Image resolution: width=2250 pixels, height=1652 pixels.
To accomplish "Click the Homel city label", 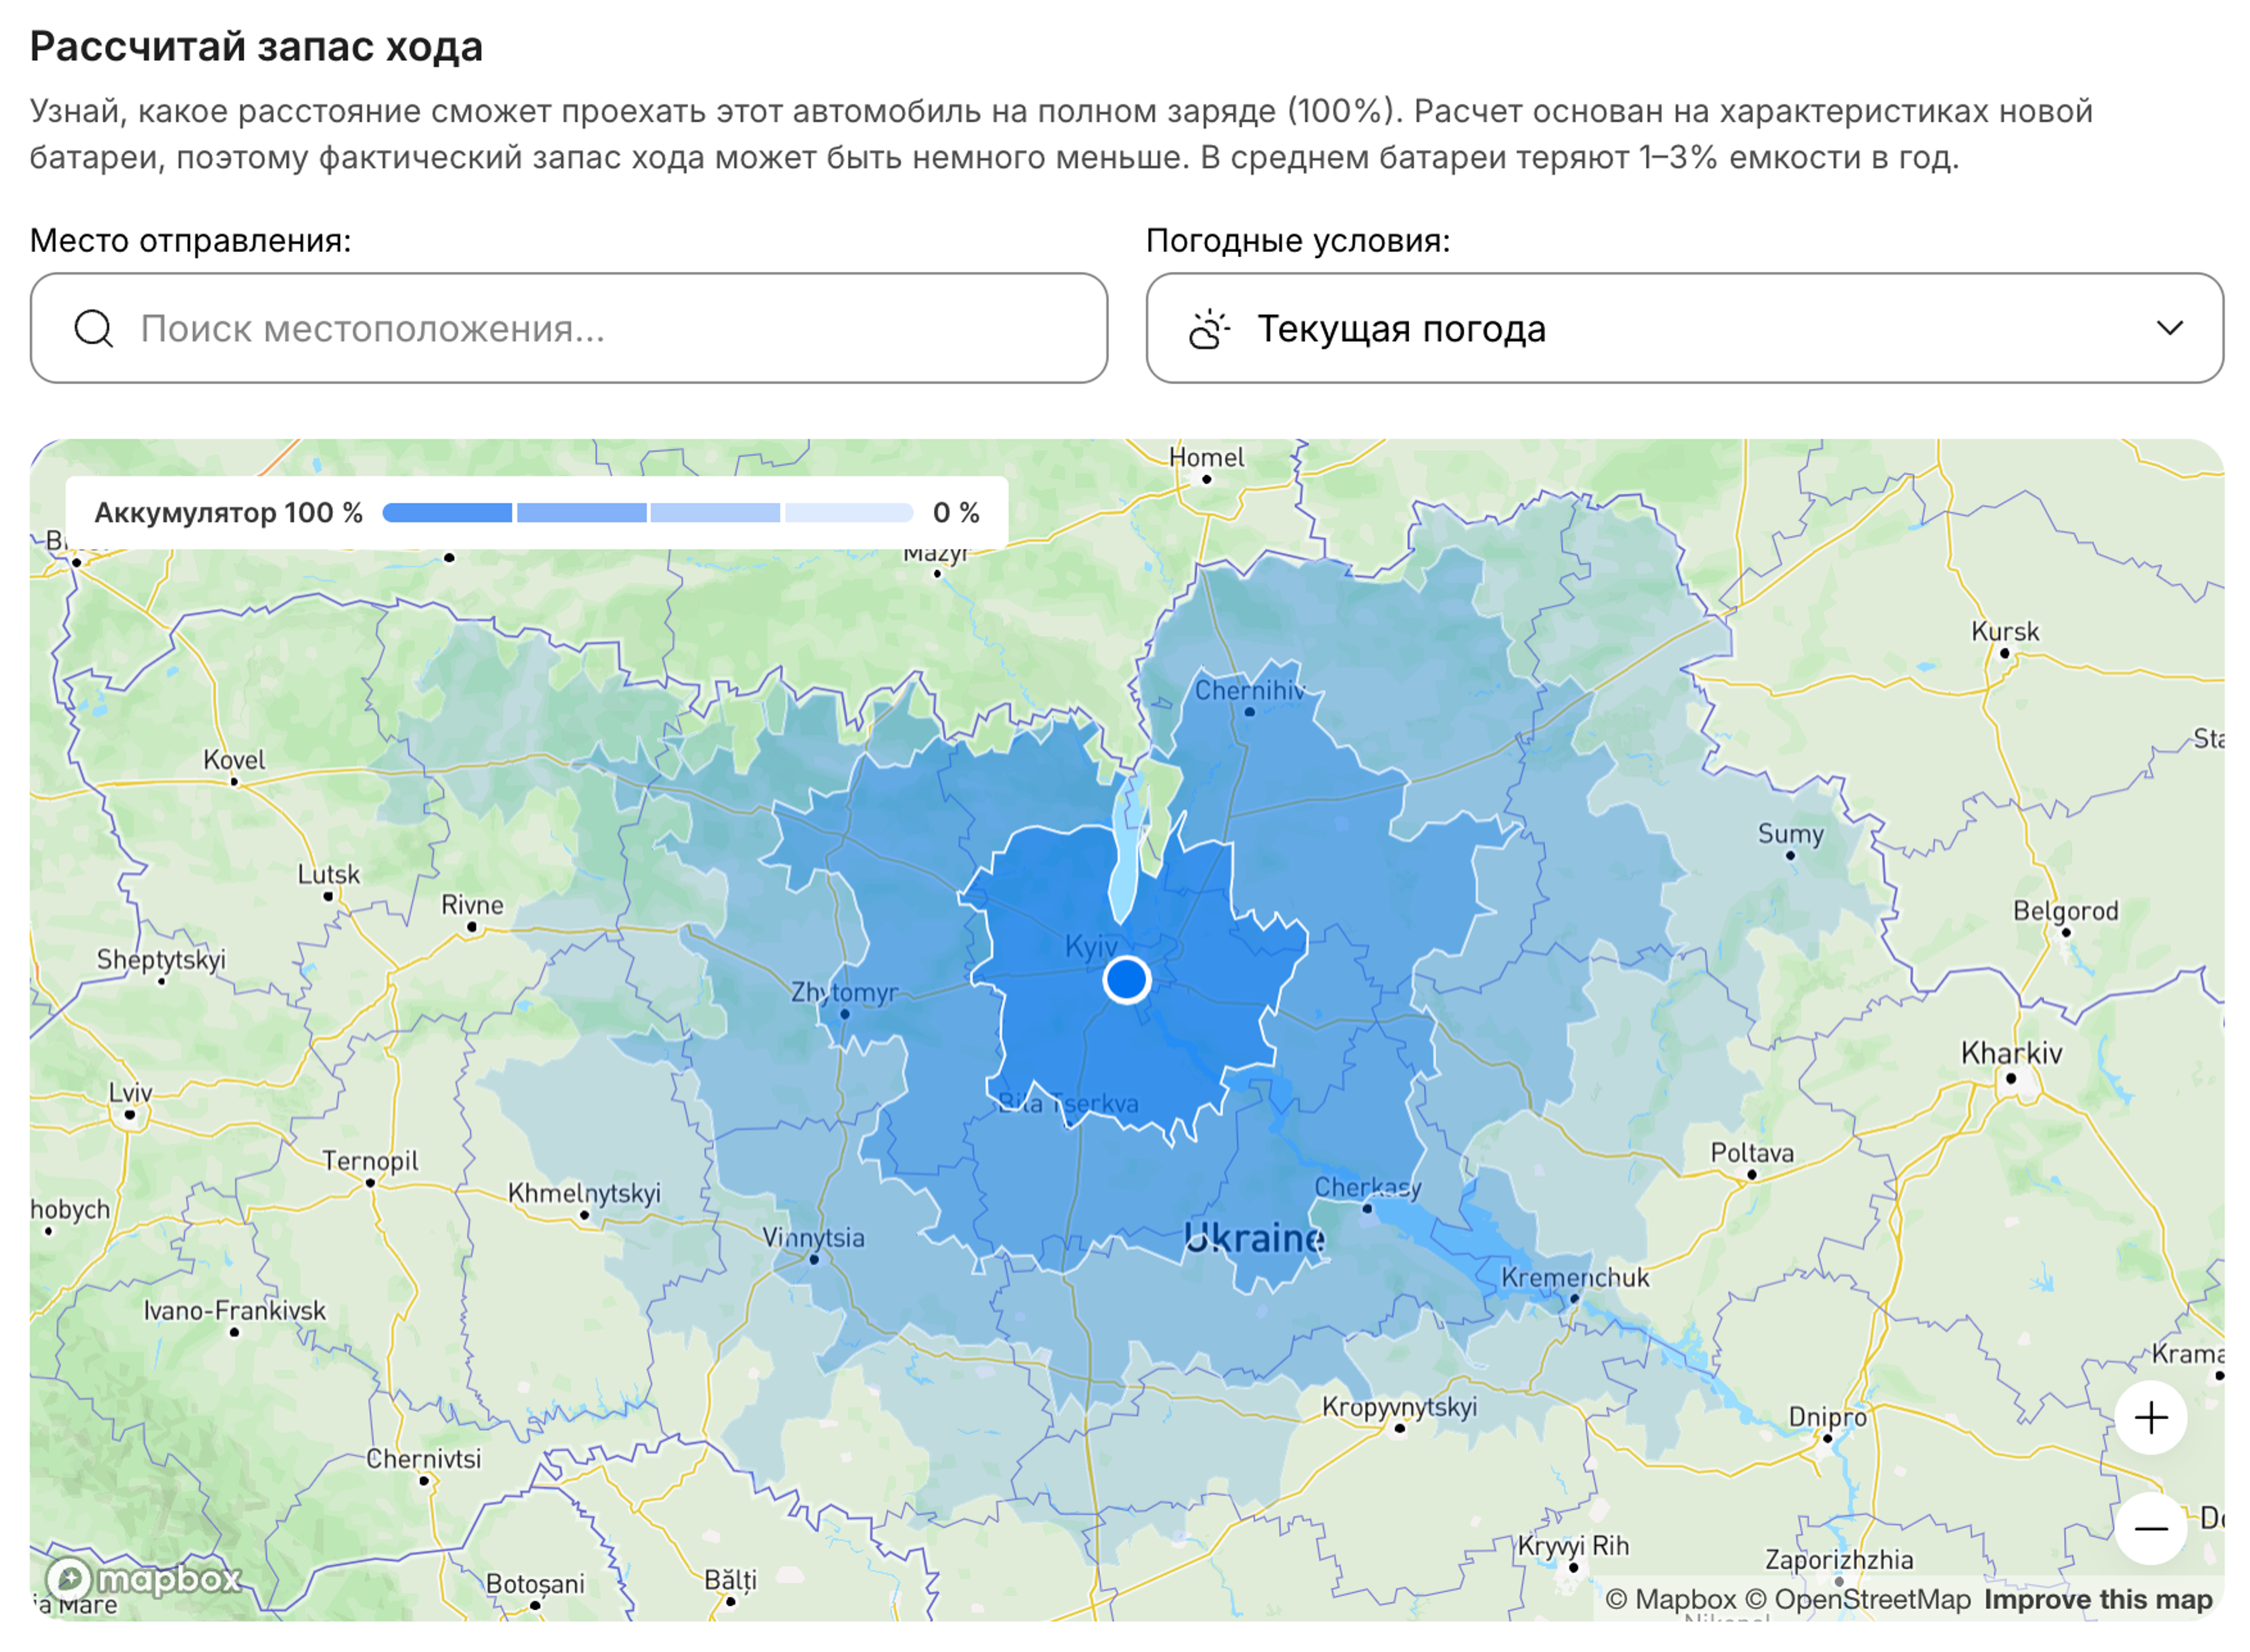I will pos(1206,457).
